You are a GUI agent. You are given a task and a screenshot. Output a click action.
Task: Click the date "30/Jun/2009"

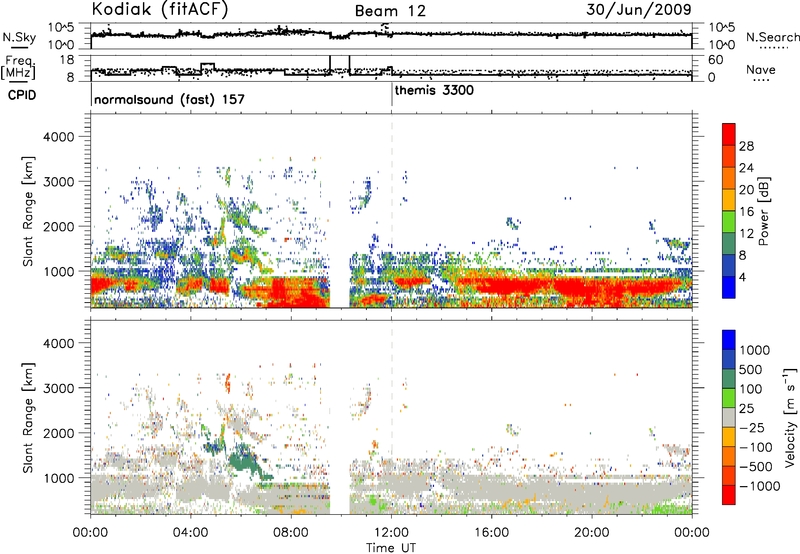(639, 10)
